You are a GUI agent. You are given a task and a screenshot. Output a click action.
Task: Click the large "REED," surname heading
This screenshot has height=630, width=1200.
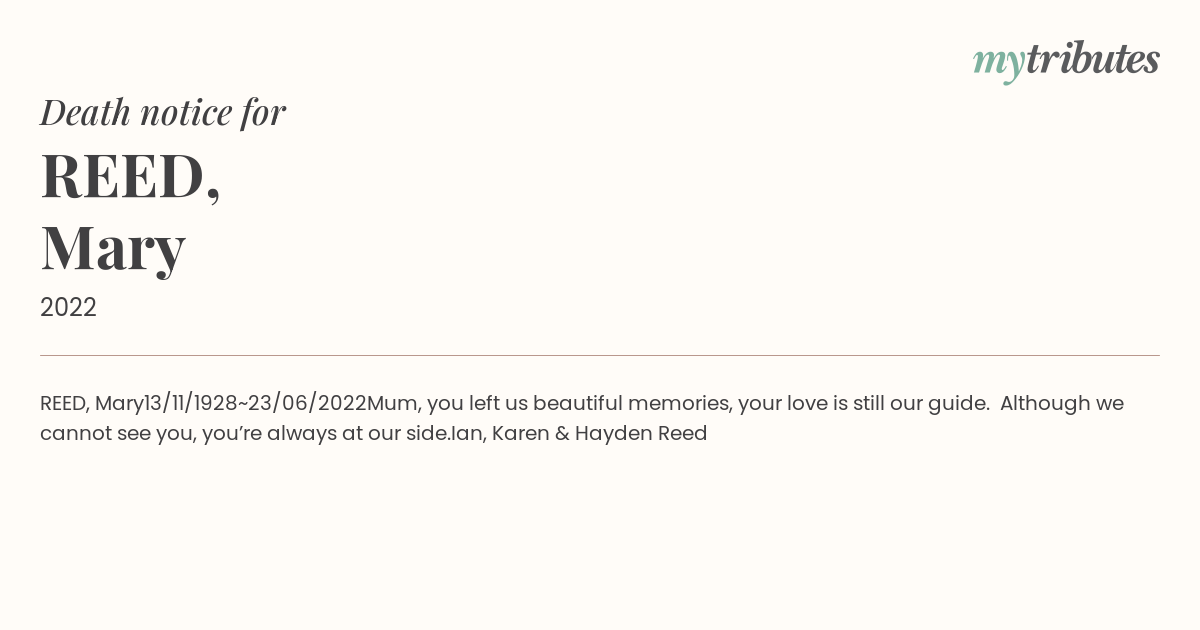tap(130, 177)
